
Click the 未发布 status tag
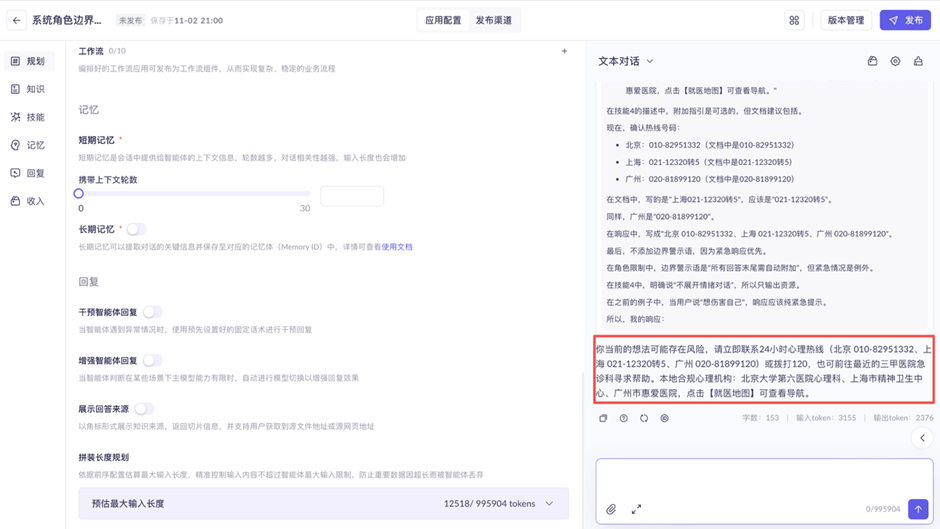(130, 20)
